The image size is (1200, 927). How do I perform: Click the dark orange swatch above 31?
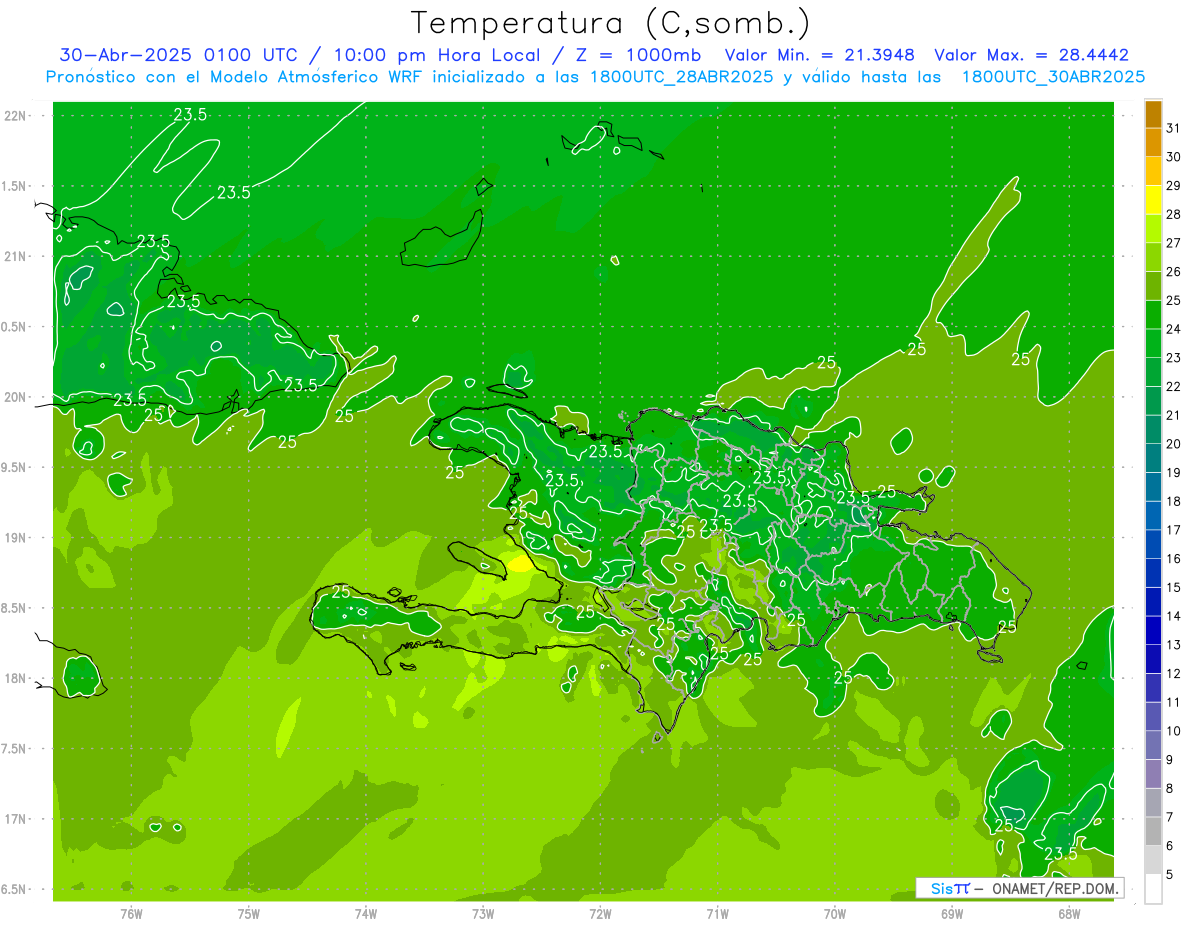(1153, 114)
